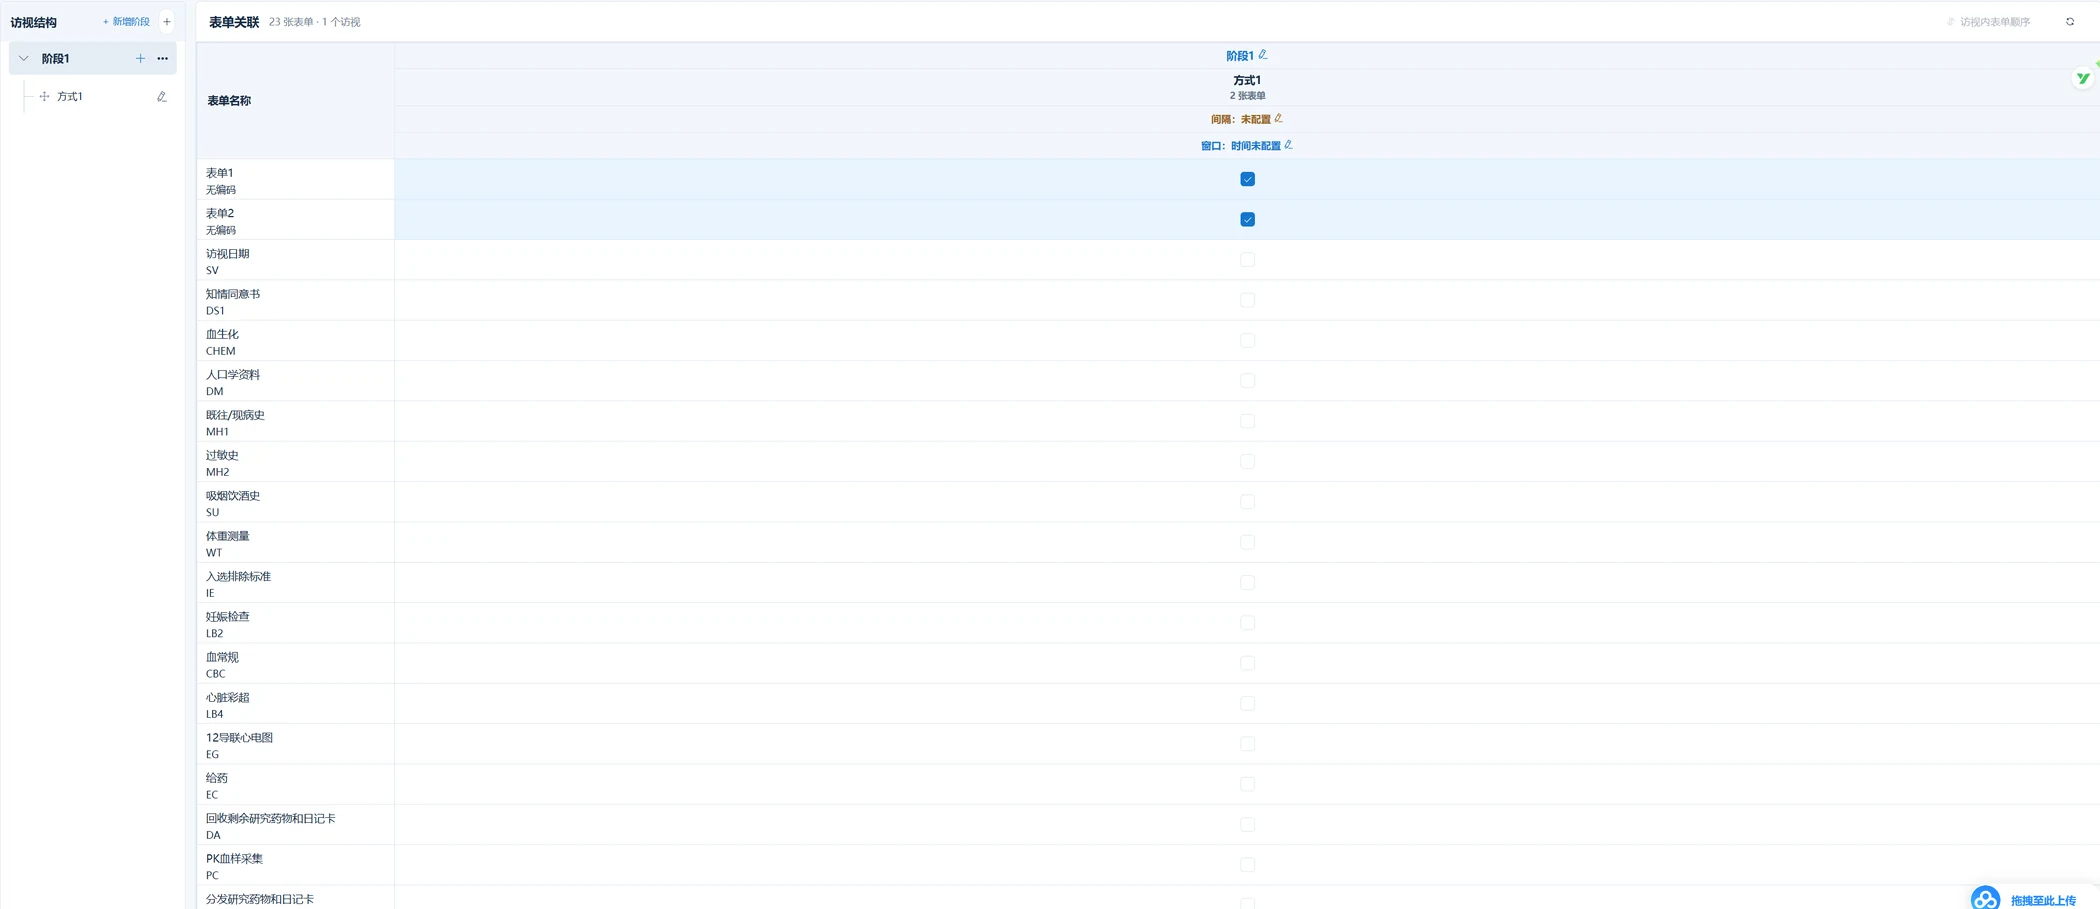This screenshot has height=909, width=2100.
Task: Collapse the 阶段1 tree node chevron
Action: 24,59
